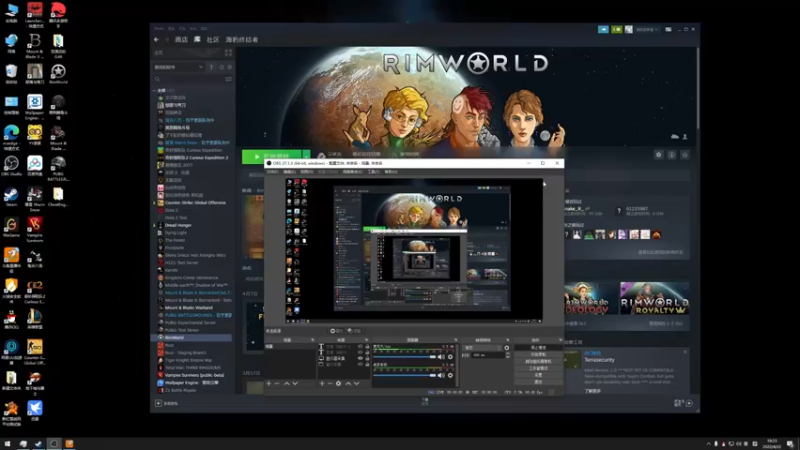
Task: Open RimWorld settings gear on game page
Action: point(659,155)
